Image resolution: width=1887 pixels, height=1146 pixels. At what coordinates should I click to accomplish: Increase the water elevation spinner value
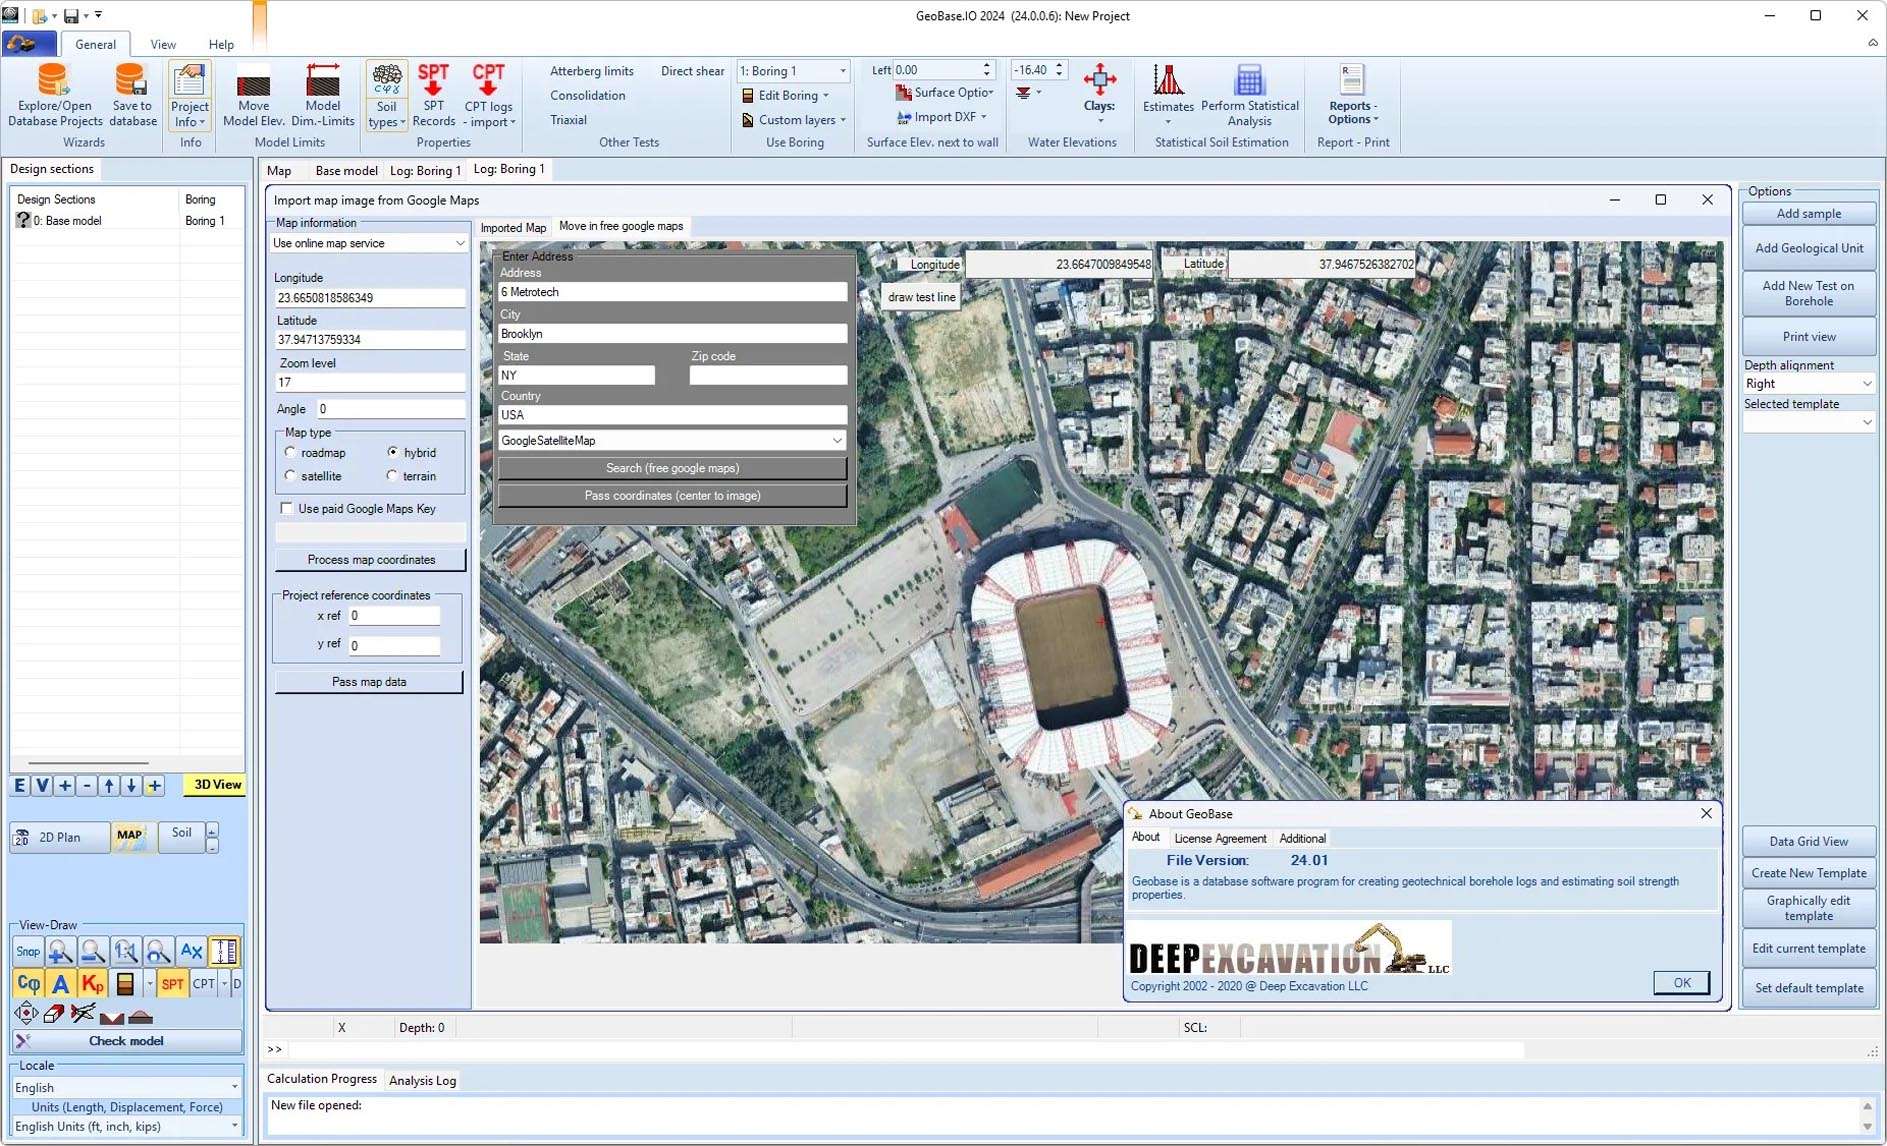tap(1059, 65)
